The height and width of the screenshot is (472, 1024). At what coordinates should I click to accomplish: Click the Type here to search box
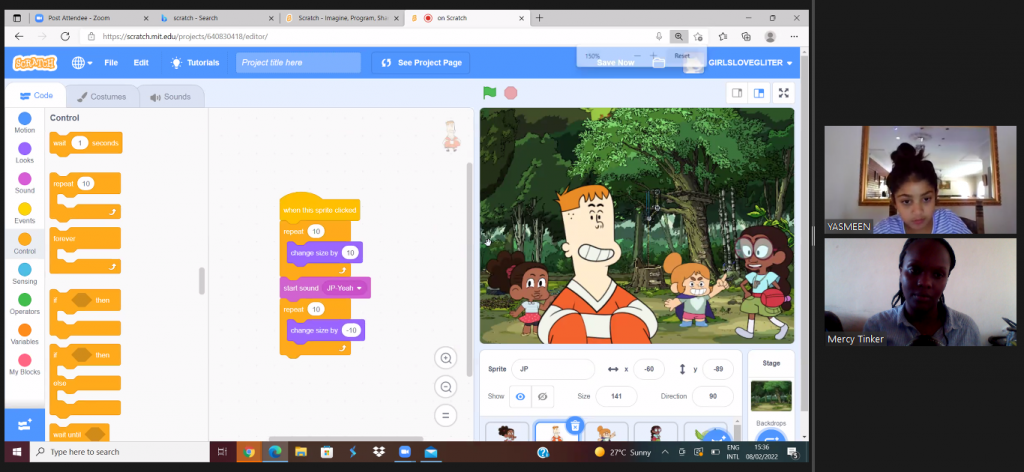coord(120,452)
